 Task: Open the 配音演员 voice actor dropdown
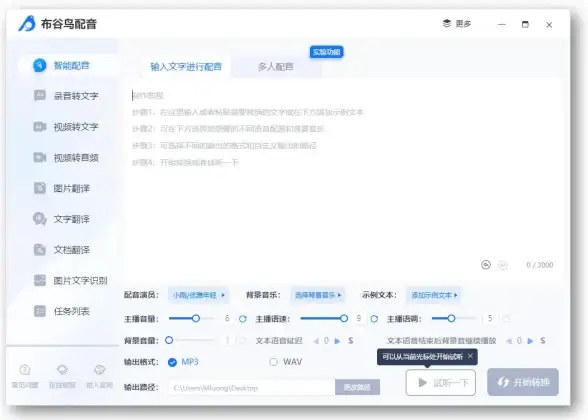[x=198, y=295]
